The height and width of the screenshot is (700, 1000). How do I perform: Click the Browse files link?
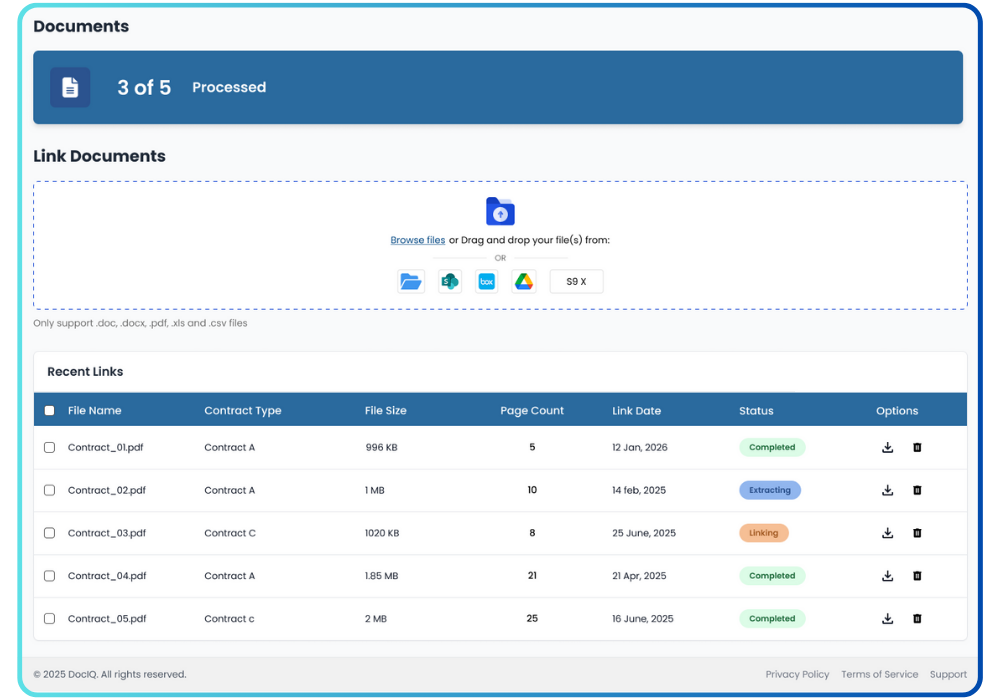418,240
